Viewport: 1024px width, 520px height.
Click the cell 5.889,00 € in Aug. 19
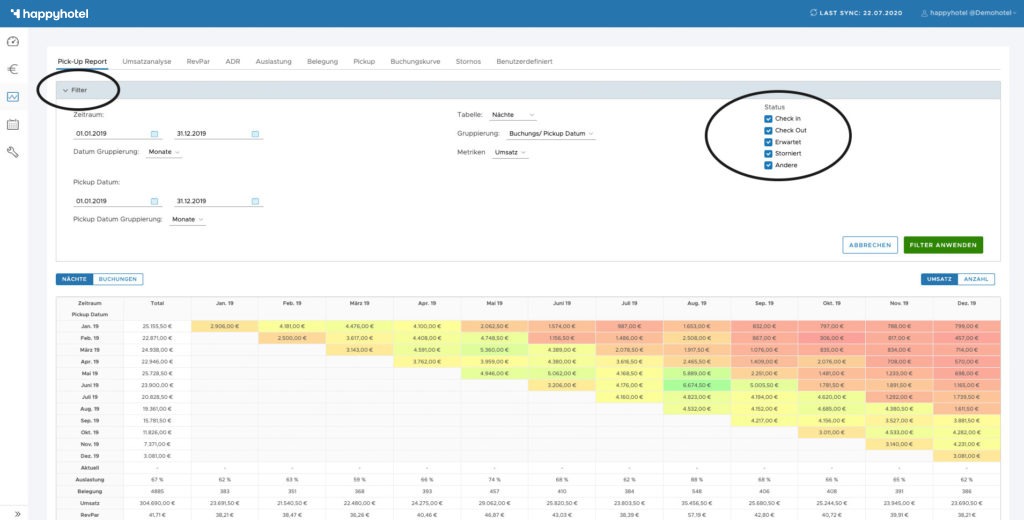697,374
